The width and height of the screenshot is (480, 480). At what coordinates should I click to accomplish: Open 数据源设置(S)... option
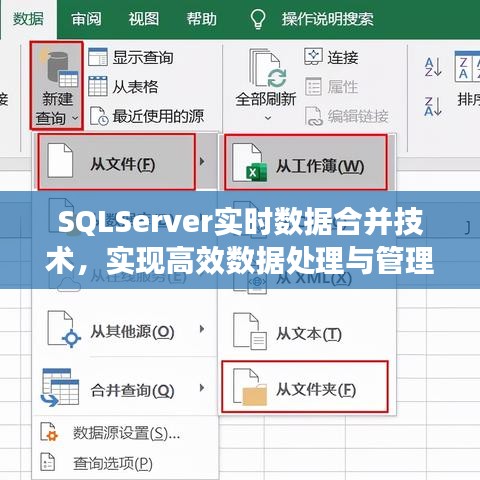[x=127, y=433]
